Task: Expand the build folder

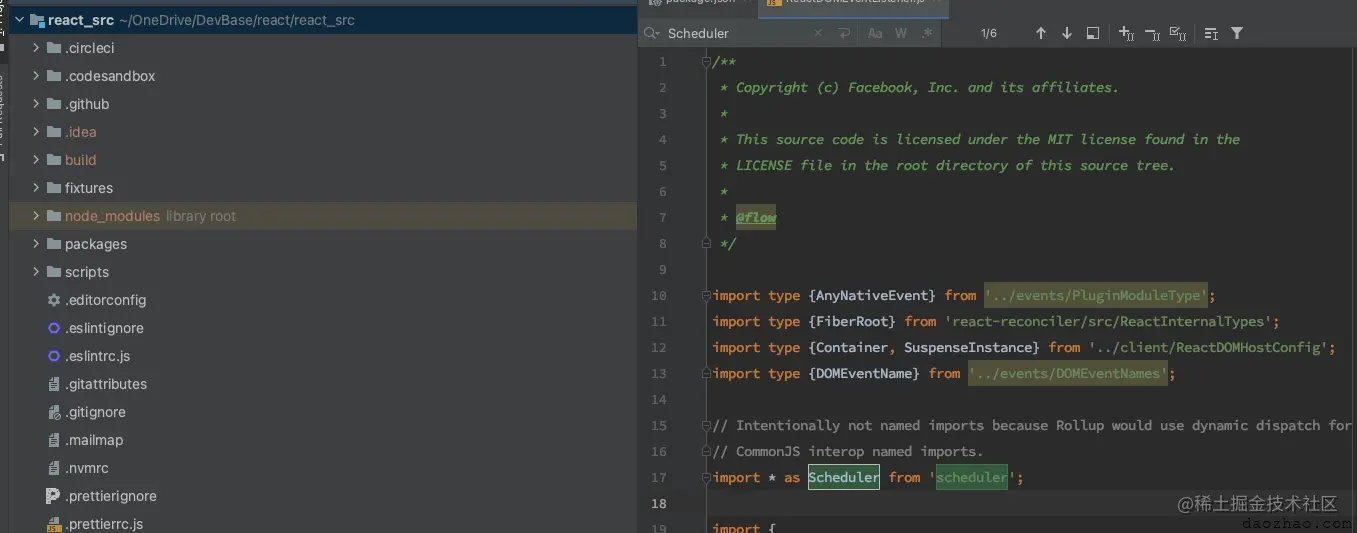Action: [x=37, y=160]
